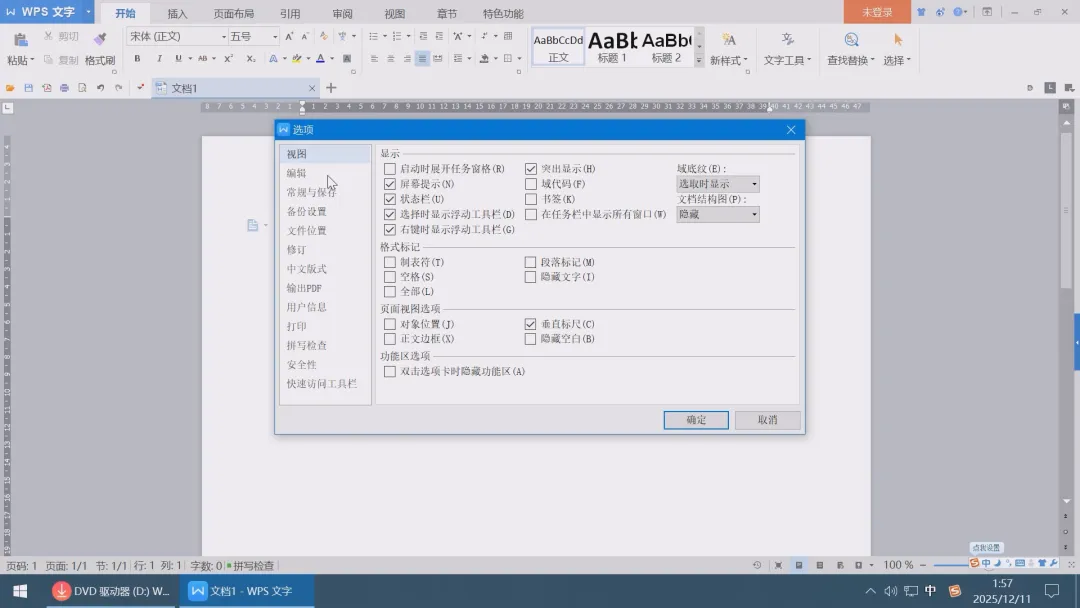Click 取消 to dismiss options

tap(767, 420)
